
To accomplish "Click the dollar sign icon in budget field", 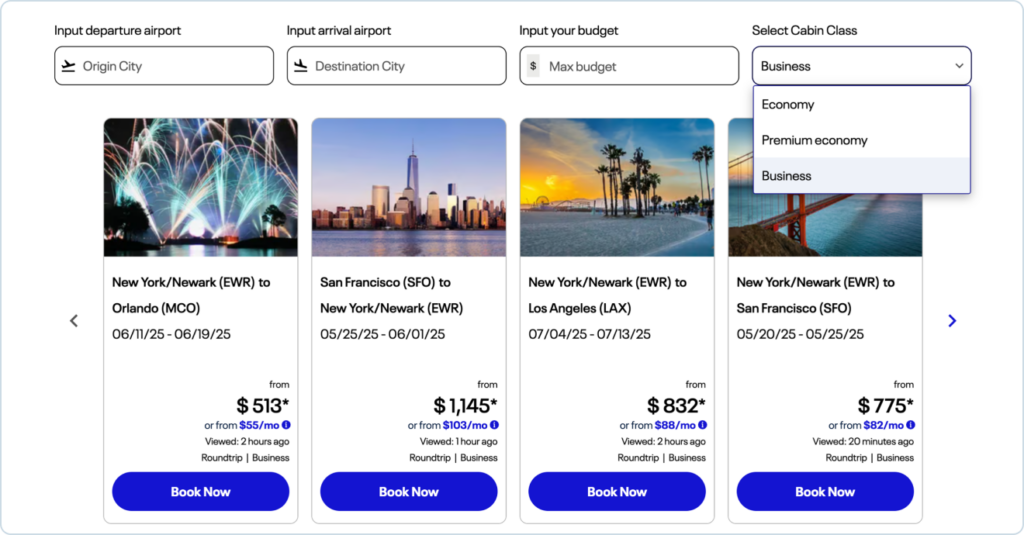I will [533, 66].
